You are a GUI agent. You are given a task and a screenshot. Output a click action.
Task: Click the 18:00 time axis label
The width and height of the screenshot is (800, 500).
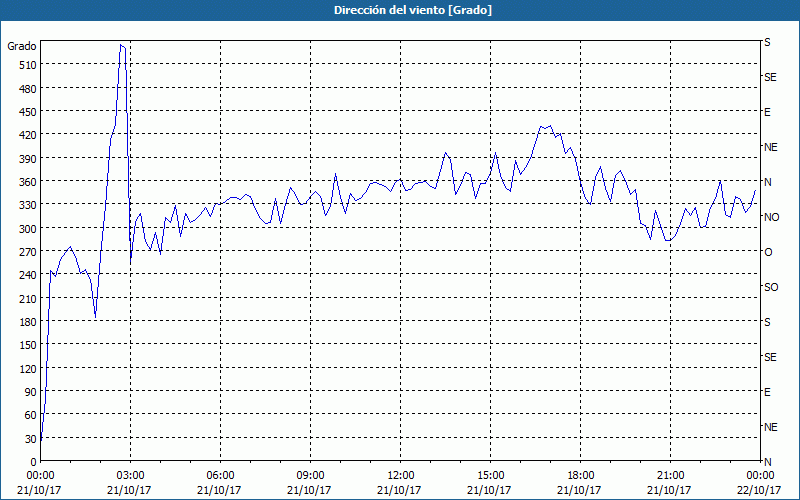tap(580, 476)
